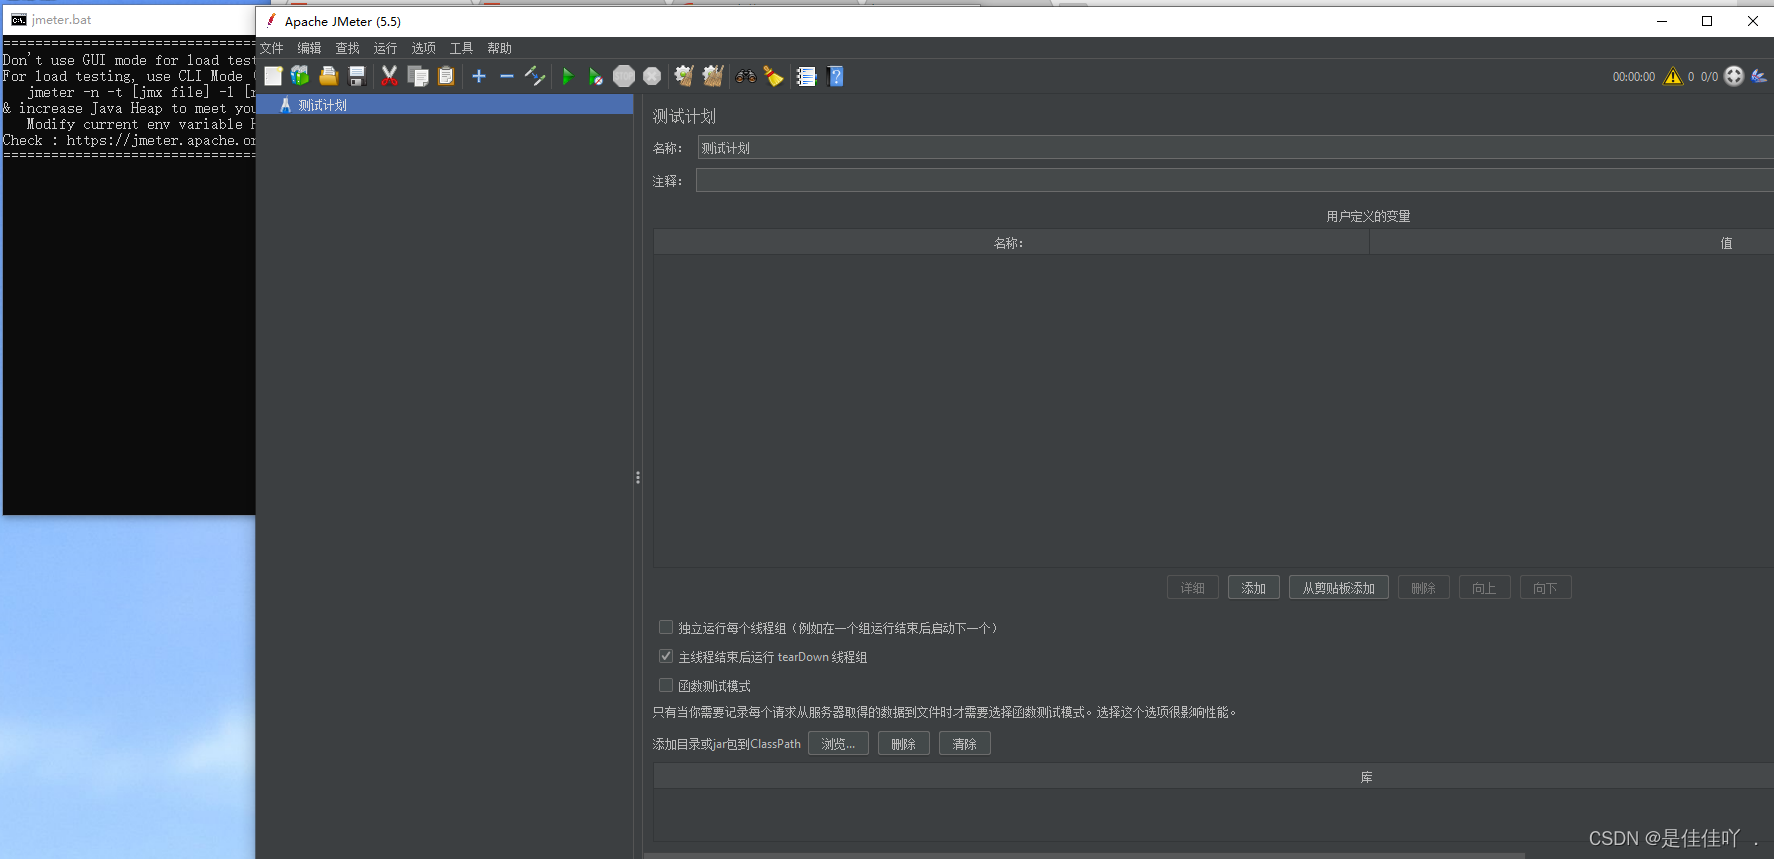Click the 详细 button
1774x859 pixels.
click(x=1193, y=588)
